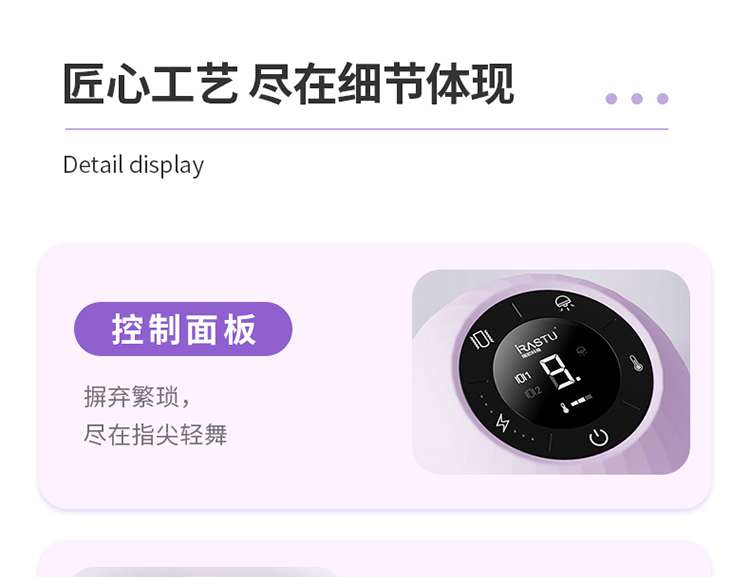Click the middle purple dot in header
The image size is (750, 577).
click(x=637, y=99)
